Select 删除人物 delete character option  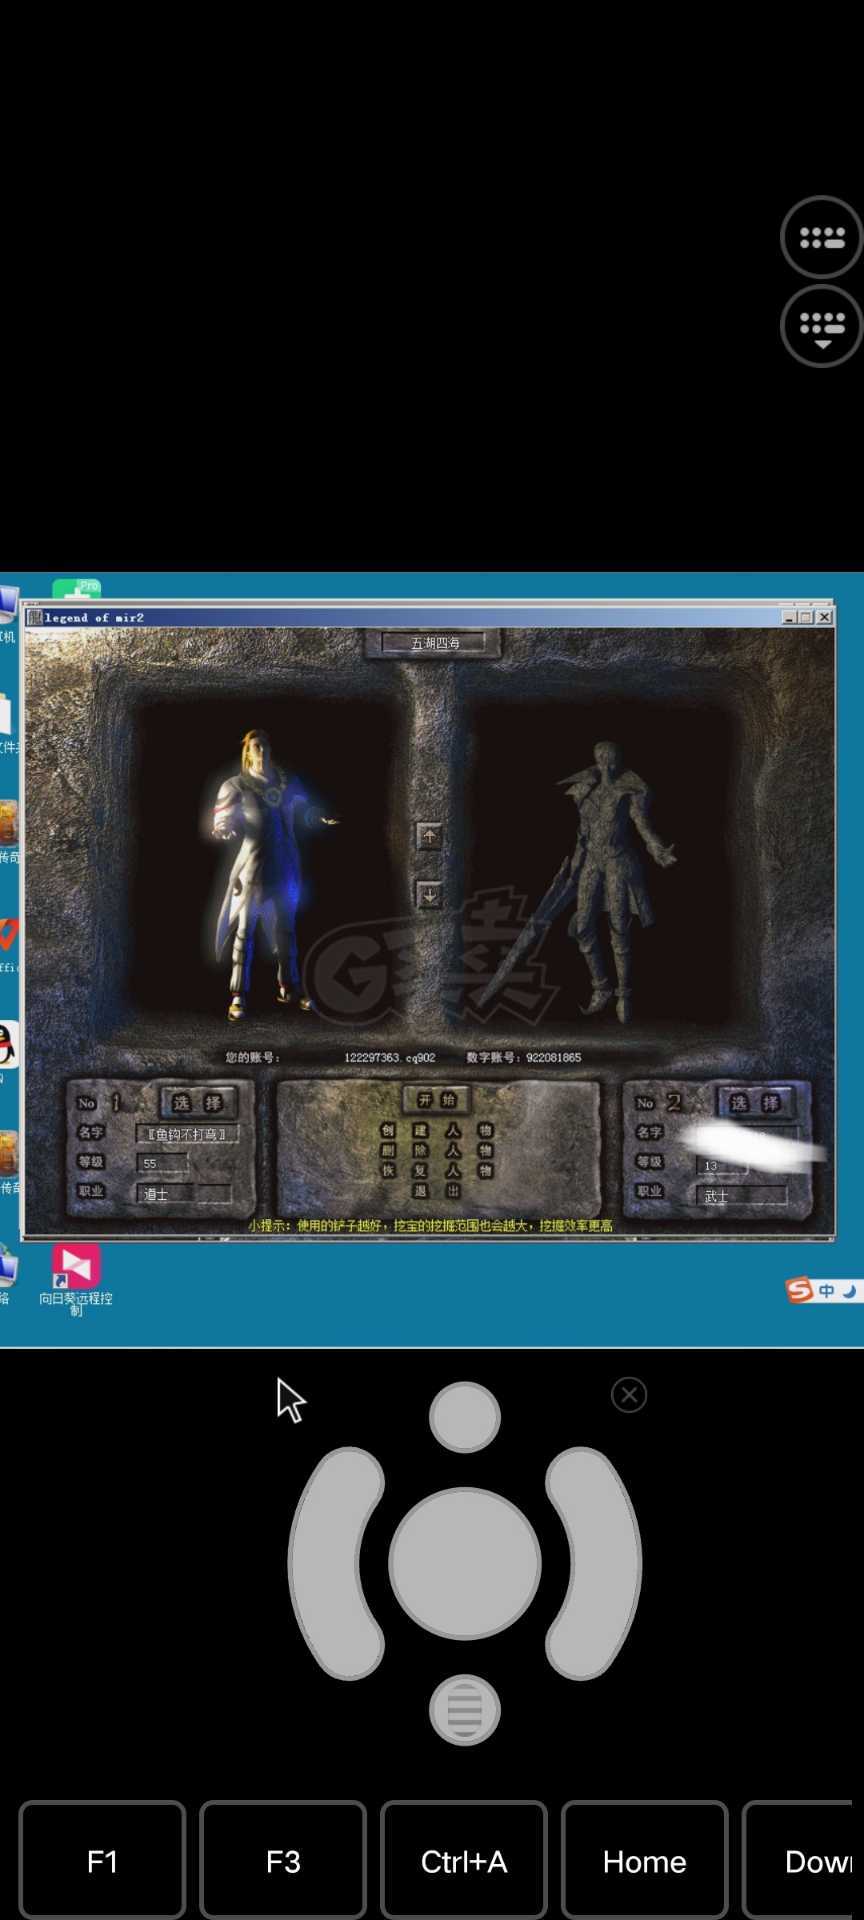point(437,1151)
